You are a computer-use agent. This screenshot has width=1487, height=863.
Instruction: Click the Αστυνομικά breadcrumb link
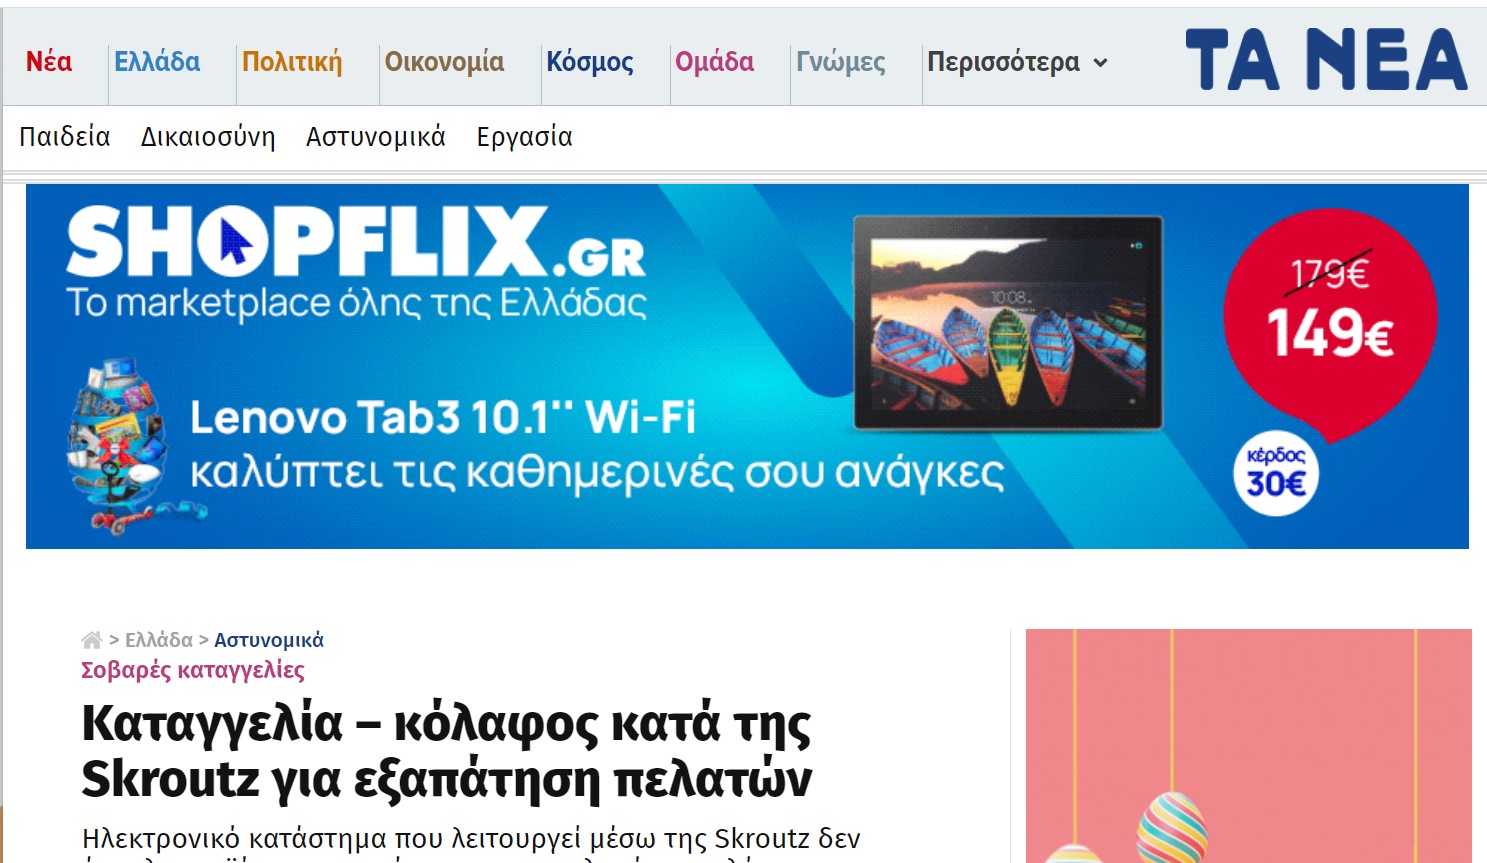click(x=269, y=640)
